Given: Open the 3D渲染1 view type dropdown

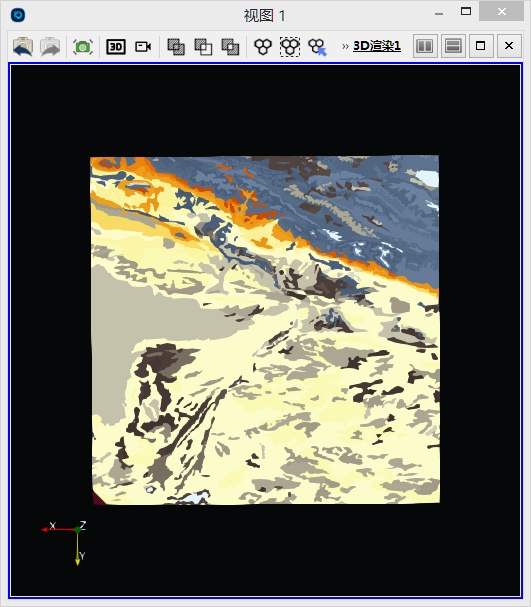Looking at the screenshot, I should [377, 46].
